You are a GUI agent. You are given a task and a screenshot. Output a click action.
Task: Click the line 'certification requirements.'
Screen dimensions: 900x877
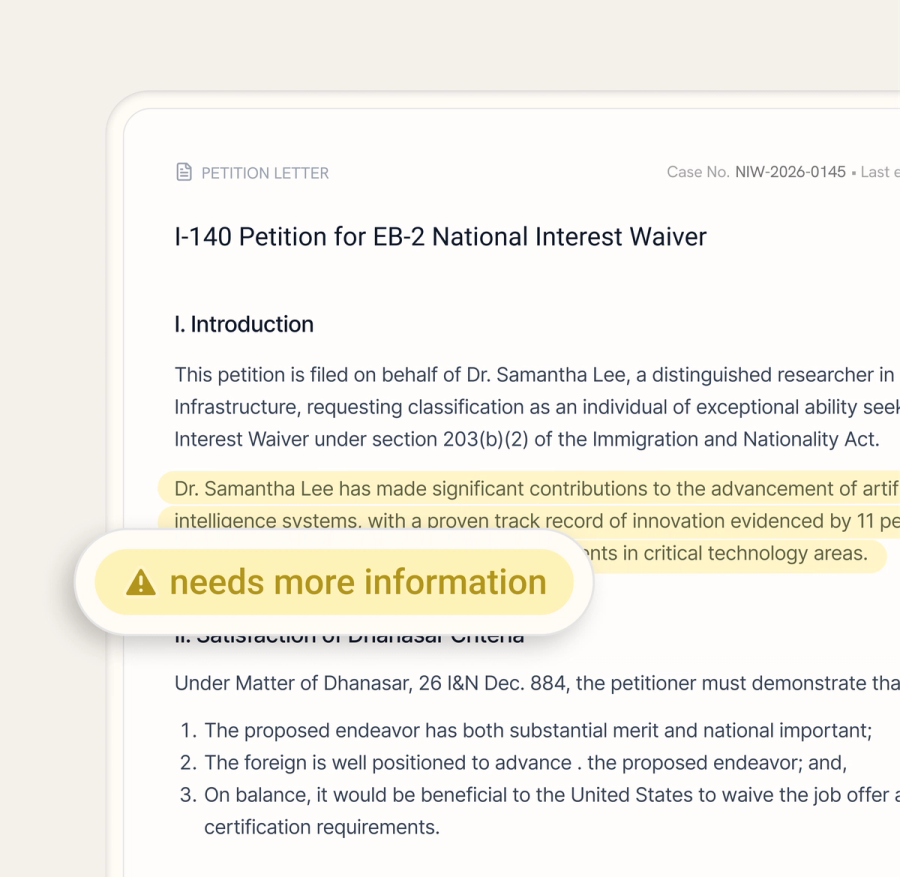[322, 826]
